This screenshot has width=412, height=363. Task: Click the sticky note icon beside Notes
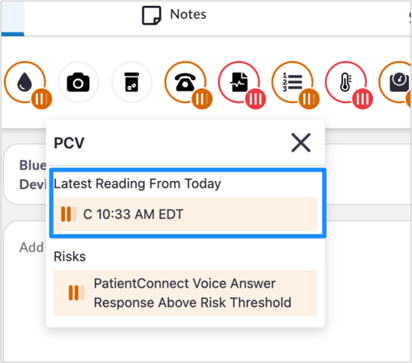tap(151, 15)
